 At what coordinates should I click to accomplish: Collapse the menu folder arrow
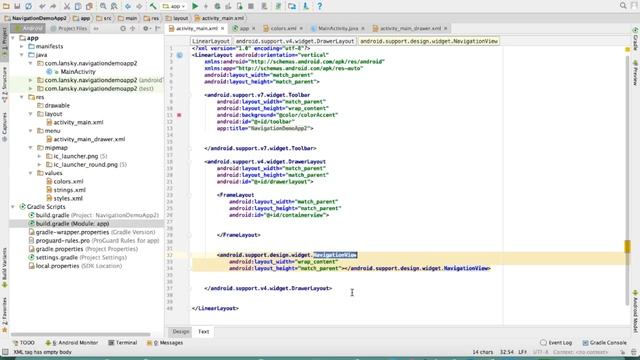pos(30,131)
